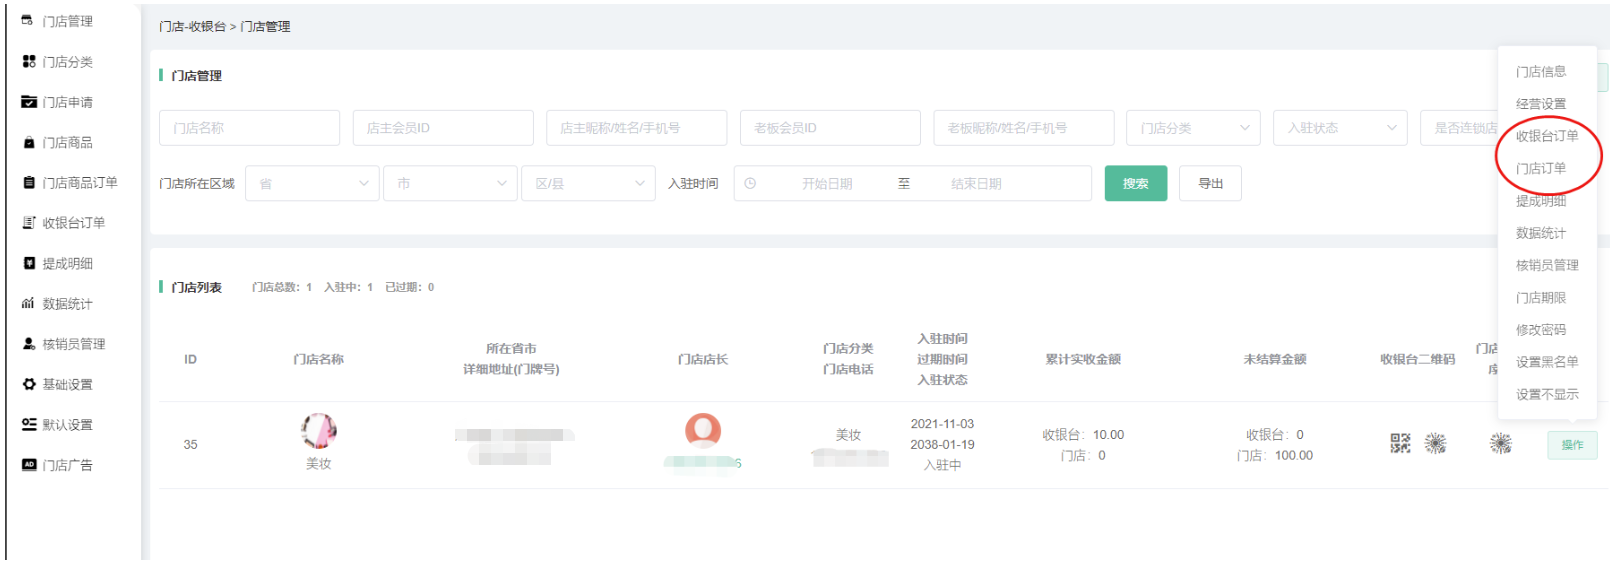
Task: Select 门店订单 from the popup menu
Action: pyautogui.click(x=1541, y=168)
